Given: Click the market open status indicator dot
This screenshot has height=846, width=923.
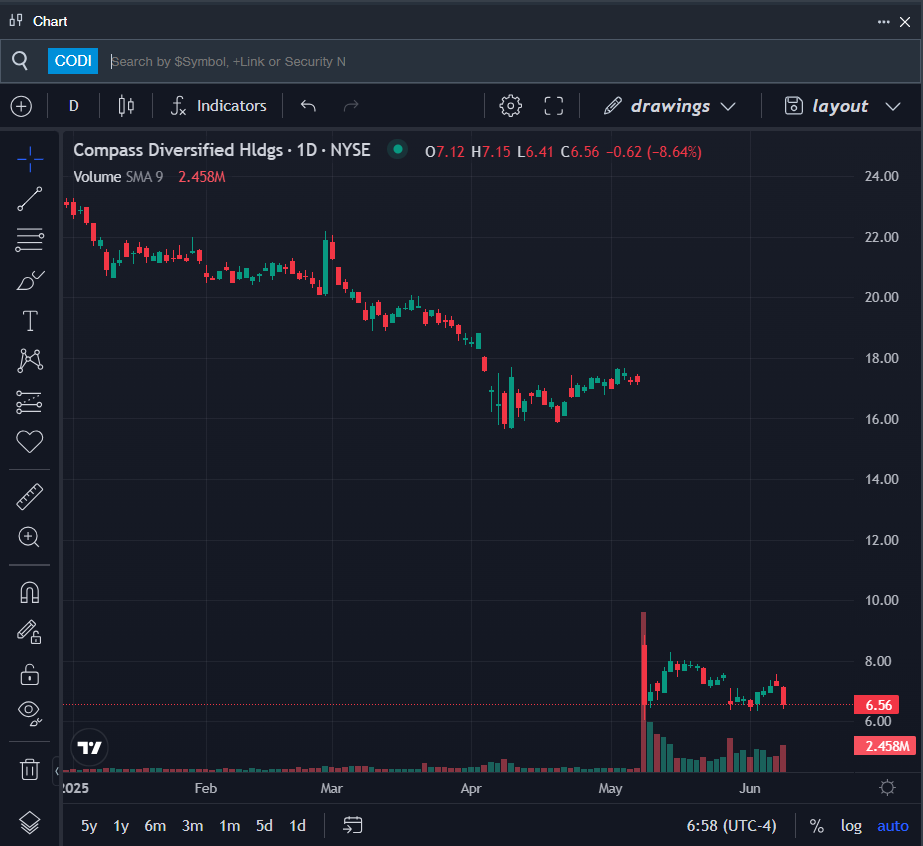Looking at the screenshot, I should [x=398, y=150].
